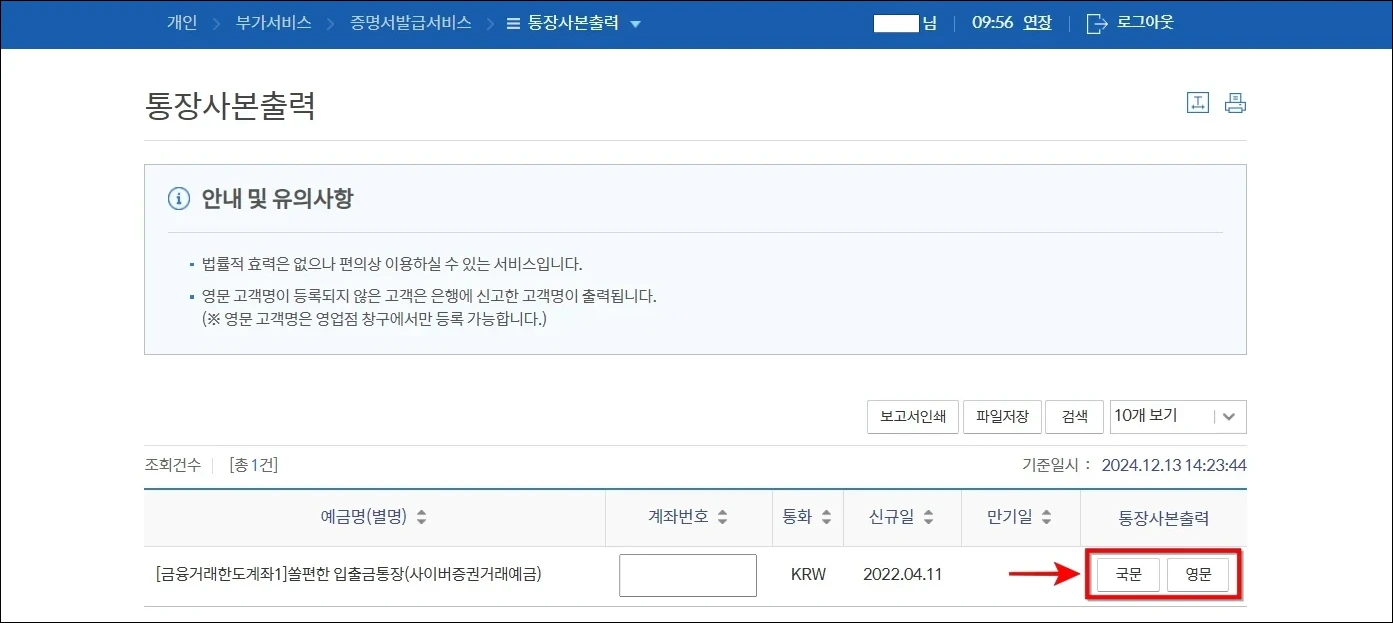1393x623 pixels.
Task: Click the 파일저장 button to save file
Action: (x=1002, y=417)
